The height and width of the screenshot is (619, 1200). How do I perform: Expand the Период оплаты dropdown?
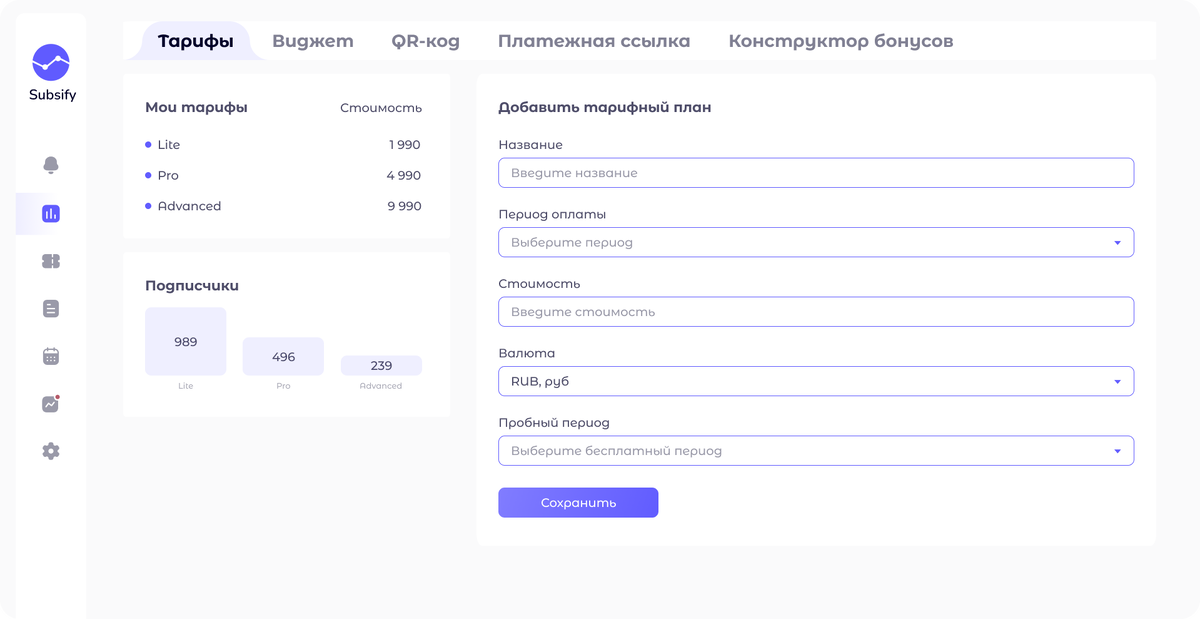click(815, 242)
